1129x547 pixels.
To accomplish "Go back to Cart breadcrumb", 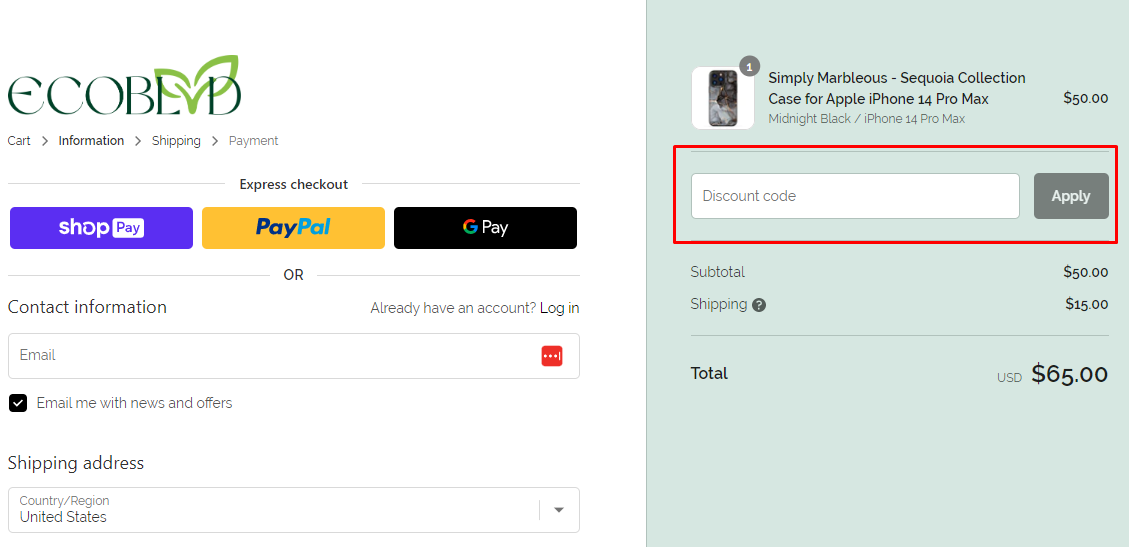I will (19, 141).
